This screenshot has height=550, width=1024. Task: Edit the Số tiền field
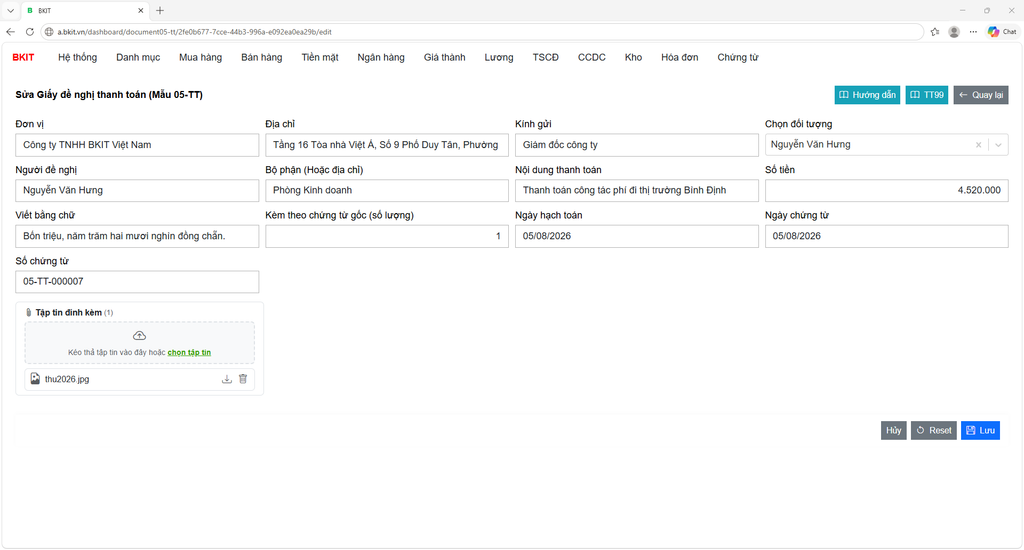[887, 191]
